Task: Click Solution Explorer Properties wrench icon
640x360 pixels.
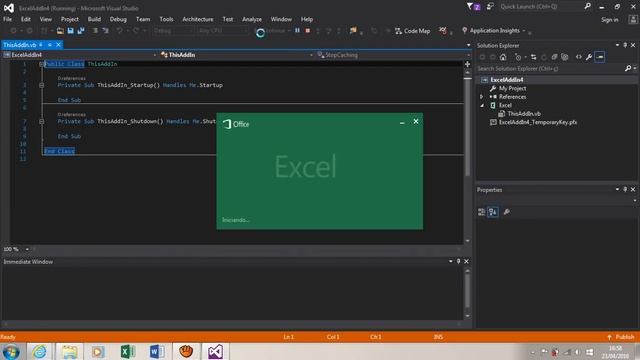Action: coord(589,57)
